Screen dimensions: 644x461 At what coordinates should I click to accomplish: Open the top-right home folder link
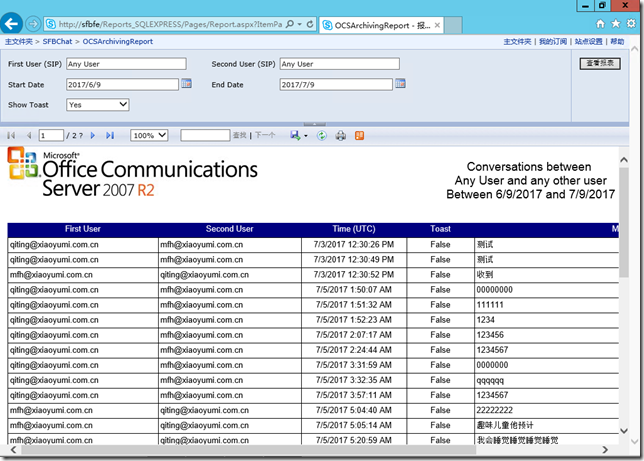click(x=517, y=41)
